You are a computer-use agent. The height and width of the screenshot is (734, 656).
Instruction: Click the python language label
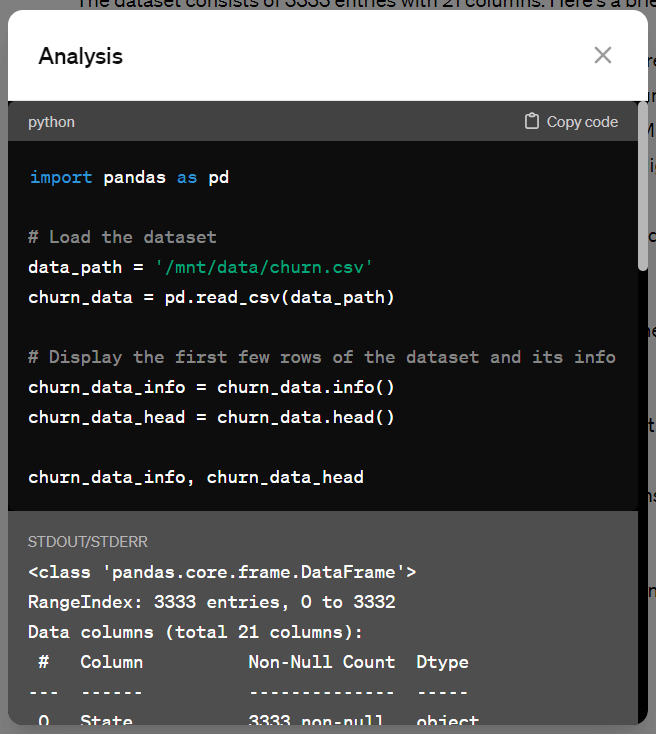point(51,122)
